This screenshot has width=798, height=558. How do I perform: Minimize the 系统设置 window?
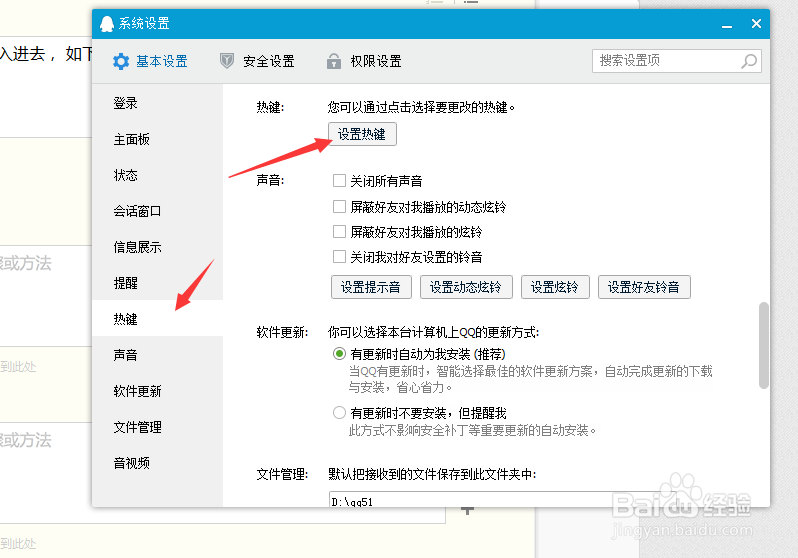[x=727, y=24]
